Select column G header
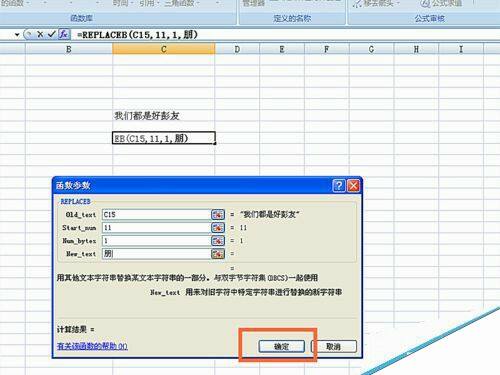This screenshot has height=375, width=500. [x=371, y=49]
